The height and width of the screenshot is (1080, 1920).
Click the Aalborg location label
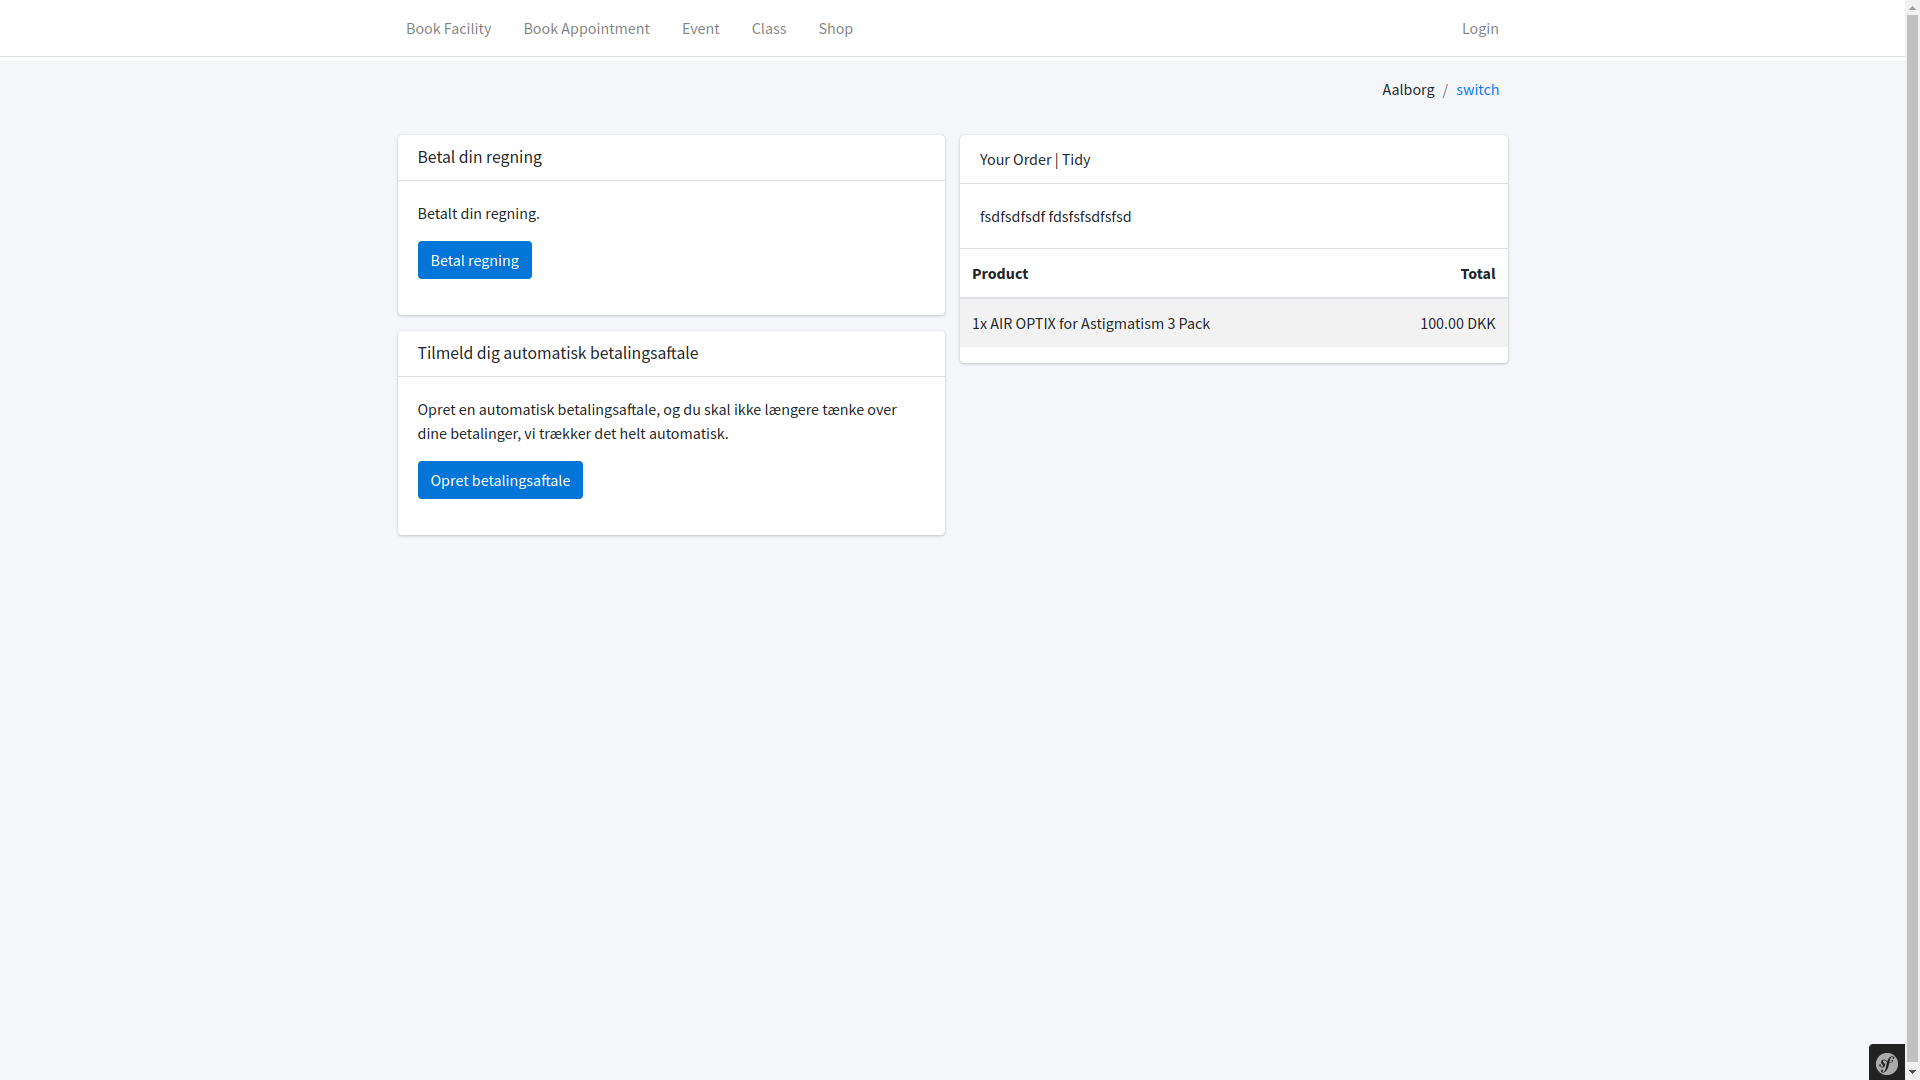(x=1407, y=89)
